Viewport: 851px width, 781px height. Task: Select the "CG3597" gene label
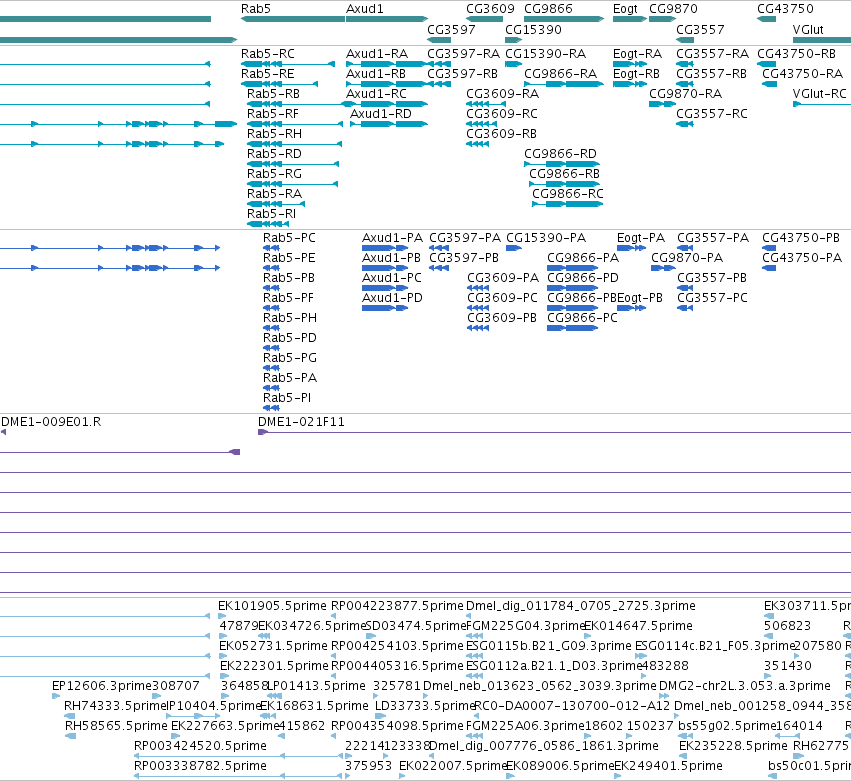click(451, 30)
